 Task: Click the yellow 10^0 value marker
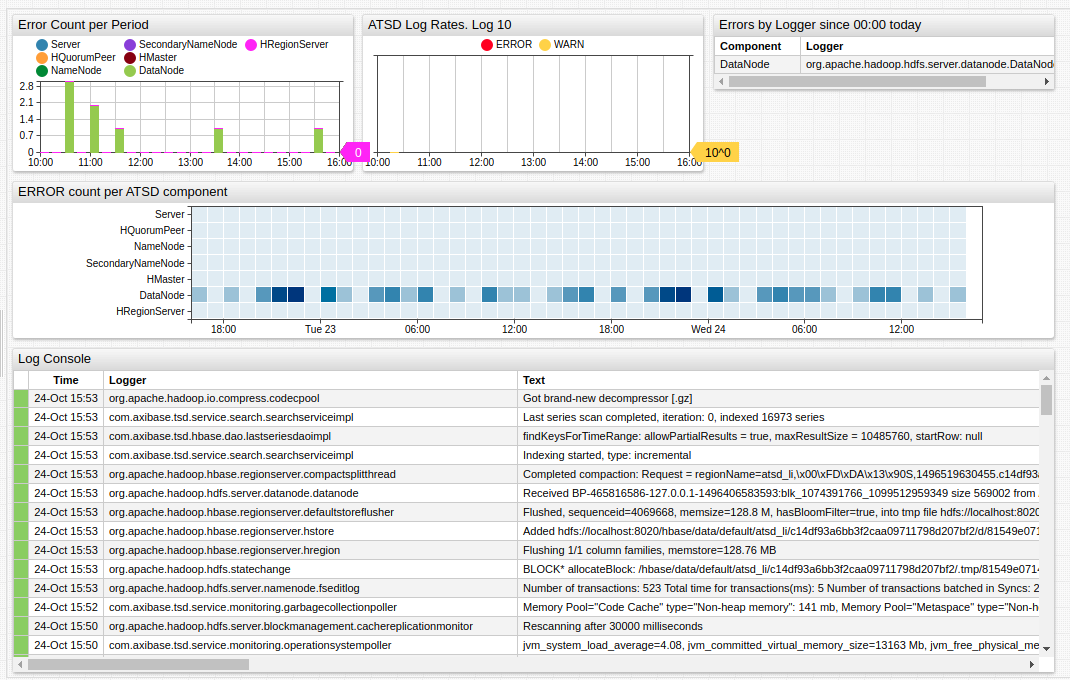click(x=717, y=152)
